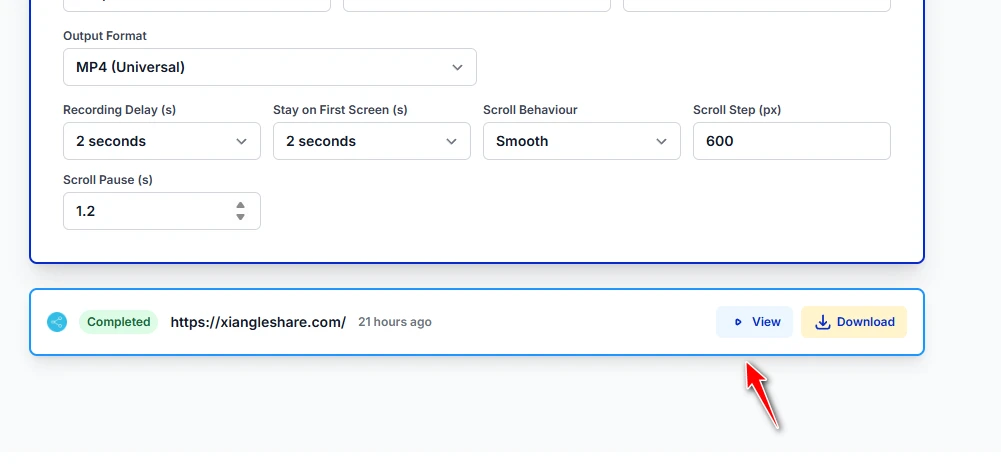The height and width of the screenshot is (467, 1001).
Task: Click the Output Format chevron arrow
Action: click(457, 68)
